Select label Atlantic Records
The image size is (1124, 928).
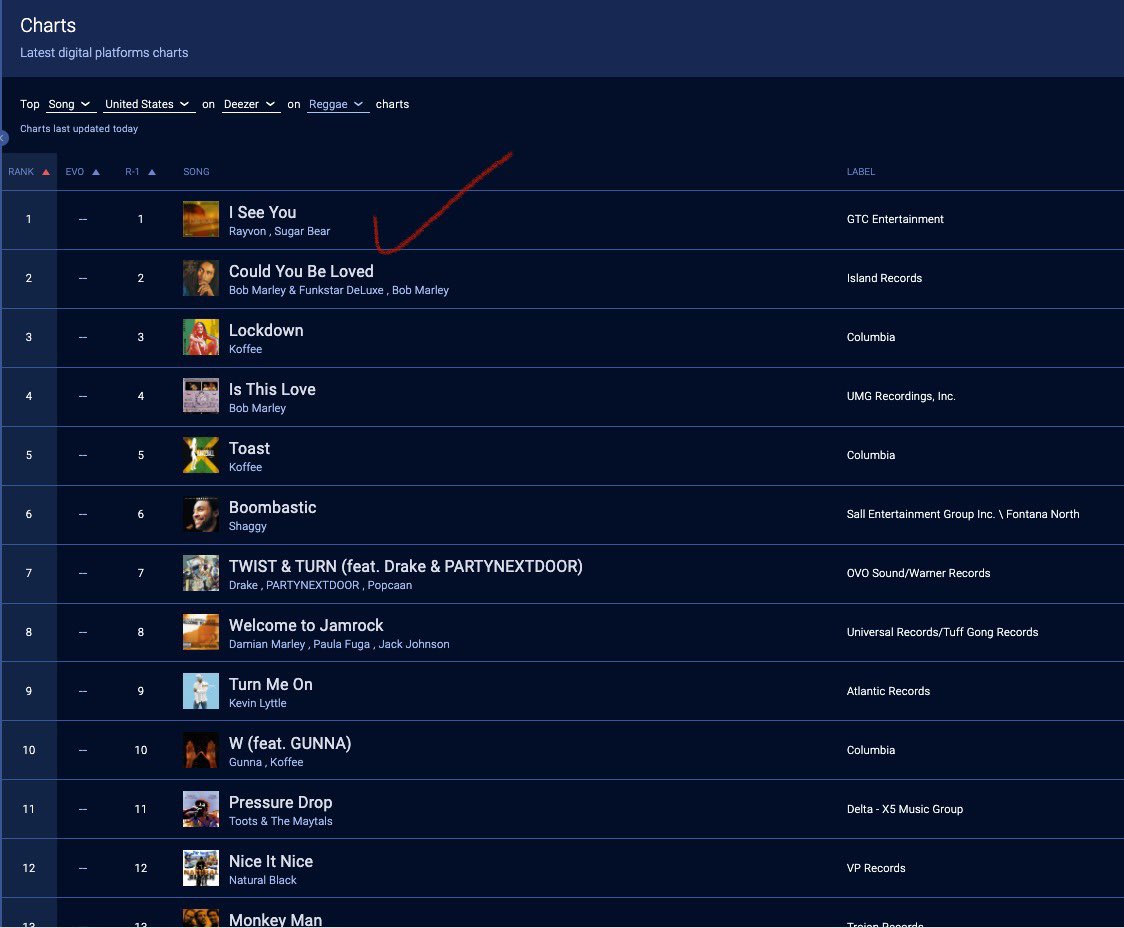coord(888,691)
